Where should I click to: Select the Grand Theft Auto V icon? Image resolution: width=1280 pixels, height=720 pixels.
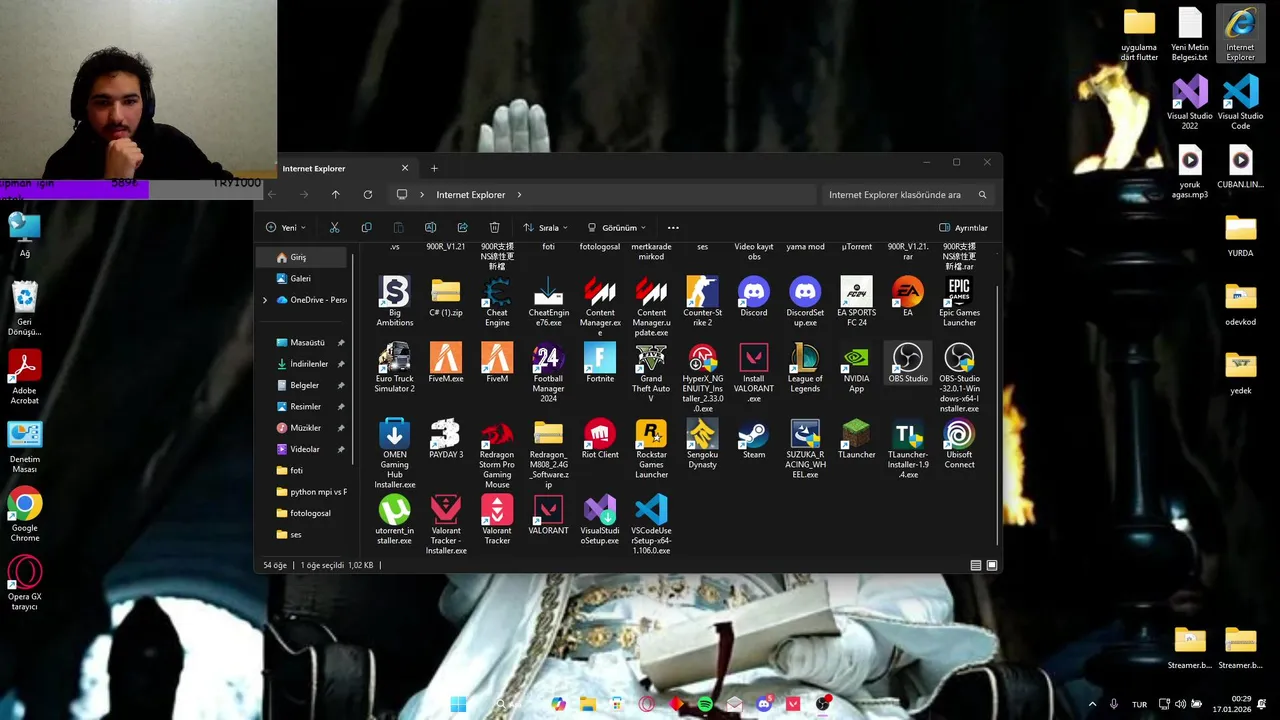[651, 358]
